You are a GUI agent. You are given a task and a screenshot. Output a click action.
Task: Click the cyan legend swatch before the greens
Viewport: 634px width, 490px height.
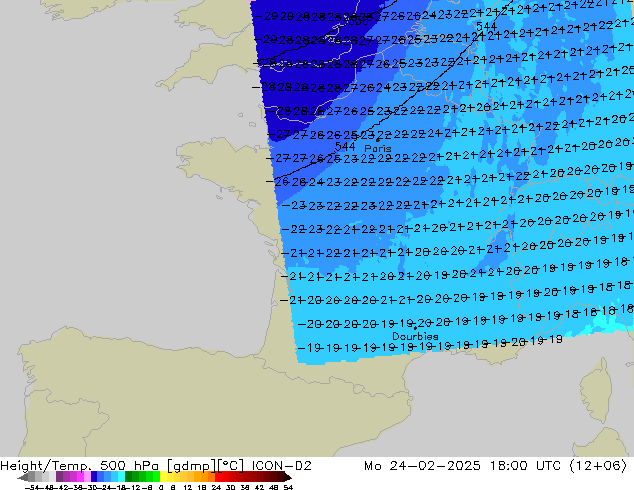pyautogui.click(x=122, y=477)
